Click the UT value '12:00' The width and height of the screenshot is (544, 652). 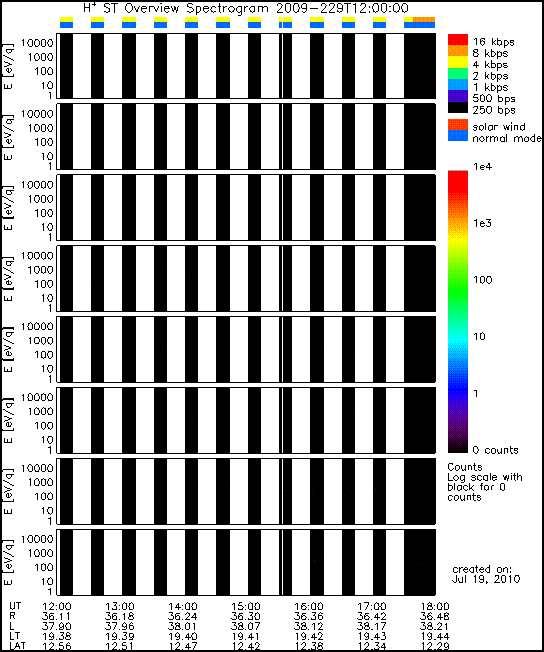click(57, 607)
